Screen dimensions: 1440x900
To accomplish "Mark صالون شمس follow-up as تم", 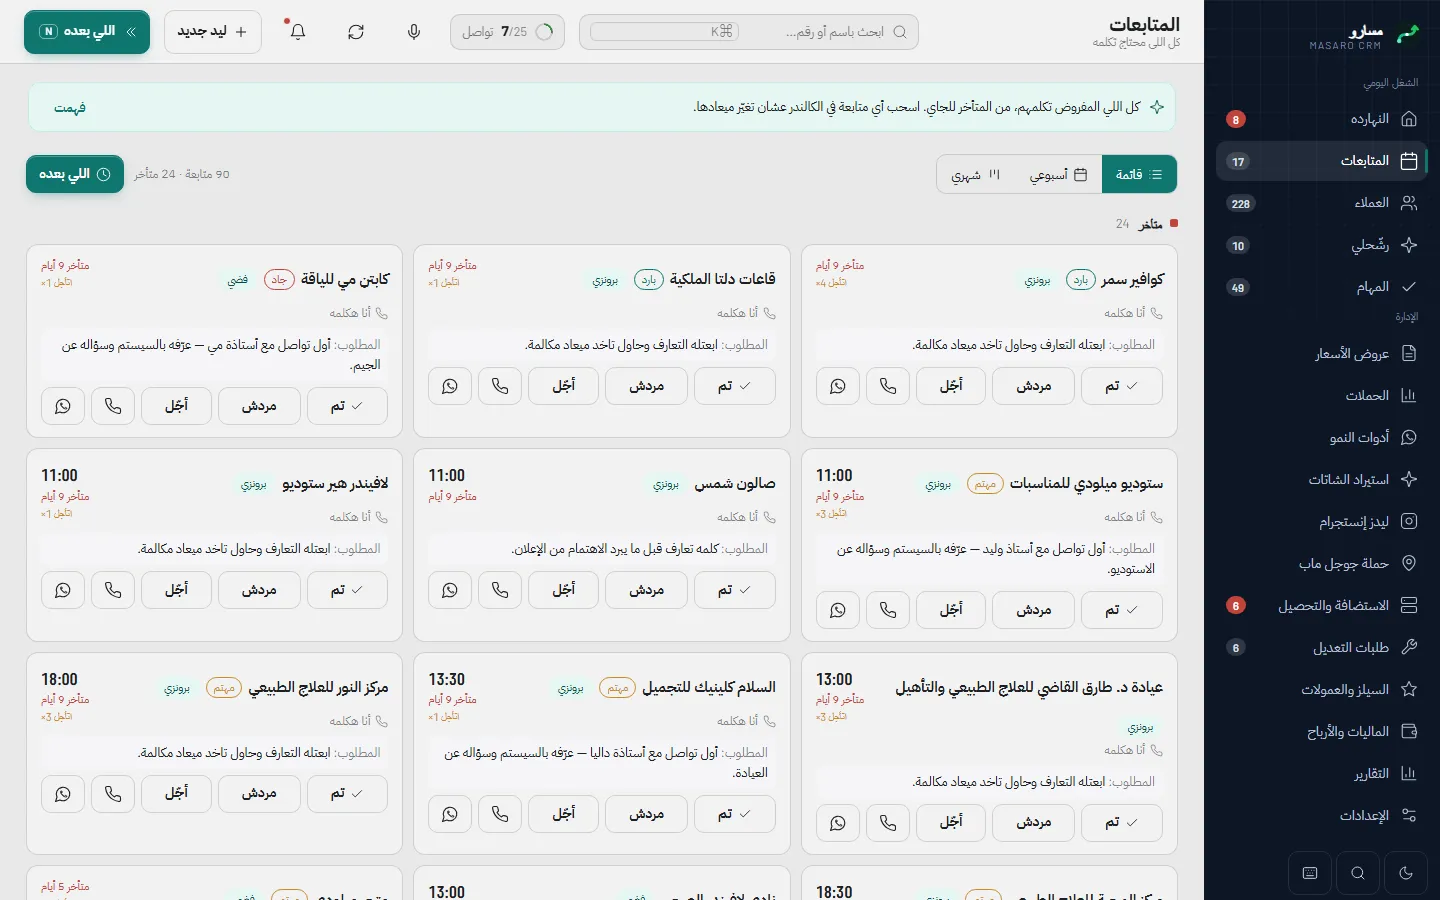I will click(x=735, y=590).
